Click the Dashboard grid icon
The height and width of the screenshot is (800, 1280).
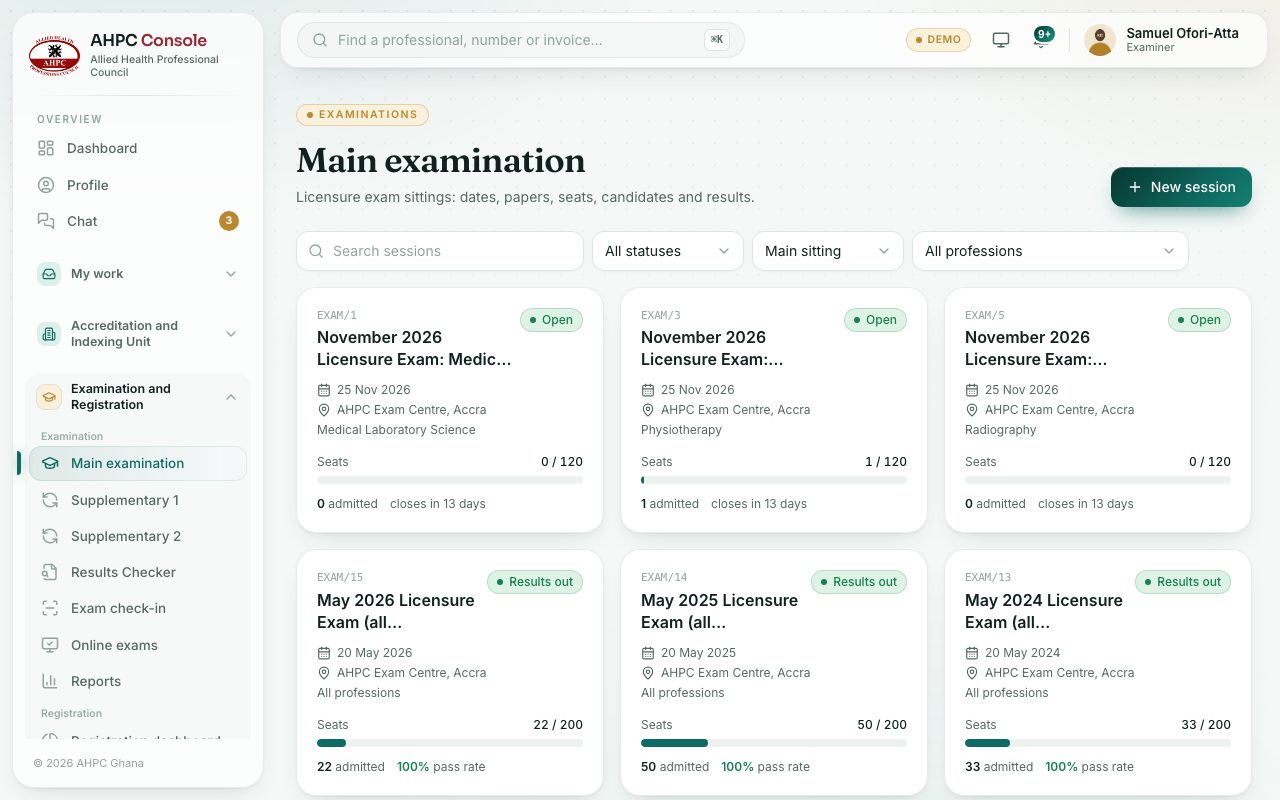[46, 148]
